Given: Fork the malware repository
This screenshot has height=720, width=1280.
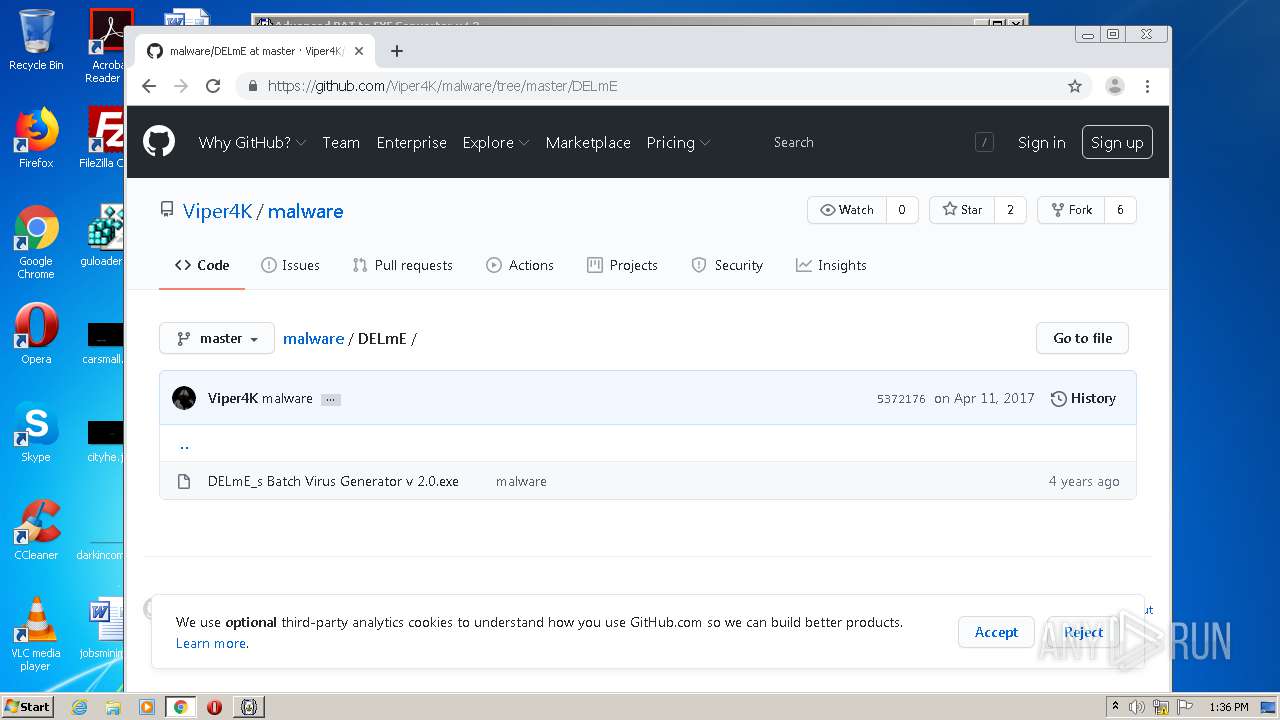Looking at the screenshot, I should click(x=1071, y=210).
